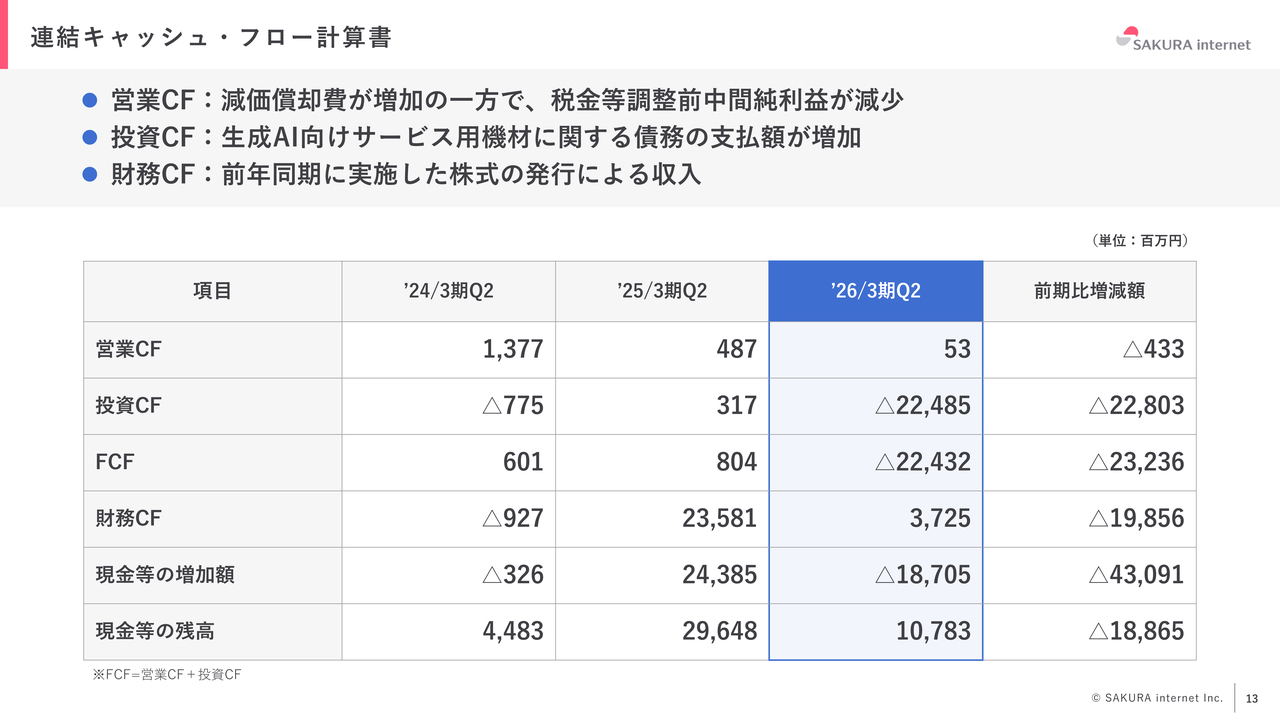This screenshot has height=720, width=1280.
Task: Select the 前期比増減額 column header
Action: (x=1089, y=291)
